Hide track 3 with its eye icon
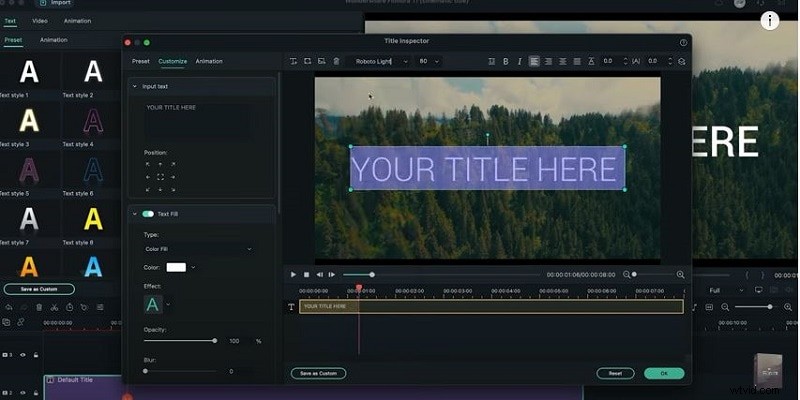800x400 pixels. (x=22, y=355)
